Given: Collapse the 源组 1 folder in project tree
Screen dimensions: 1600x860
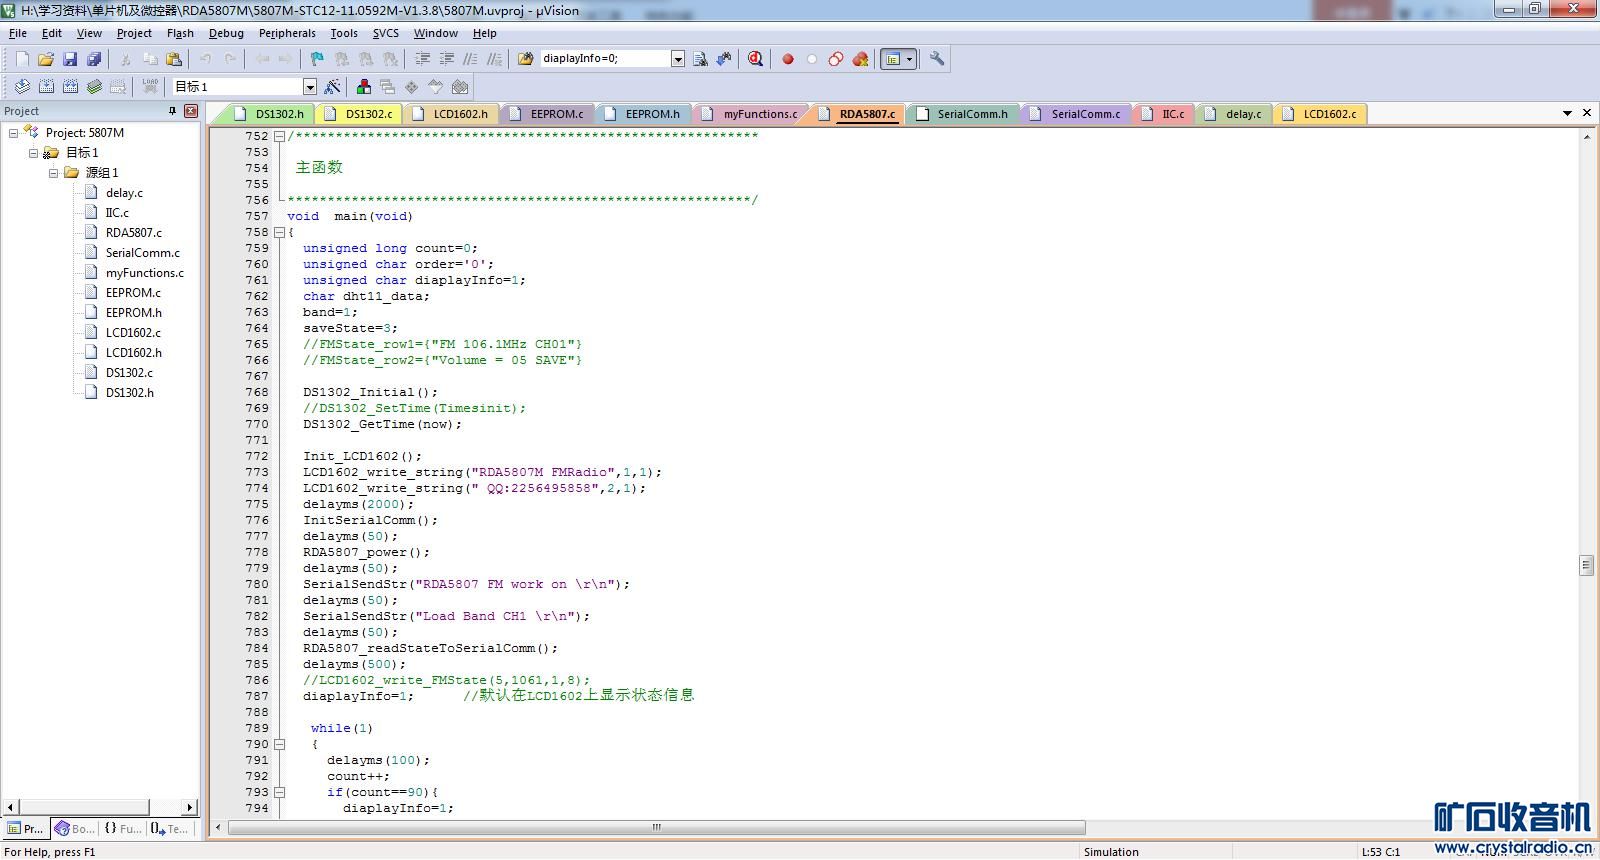Looking at the screenshot, I should click(x=54, y=173).
